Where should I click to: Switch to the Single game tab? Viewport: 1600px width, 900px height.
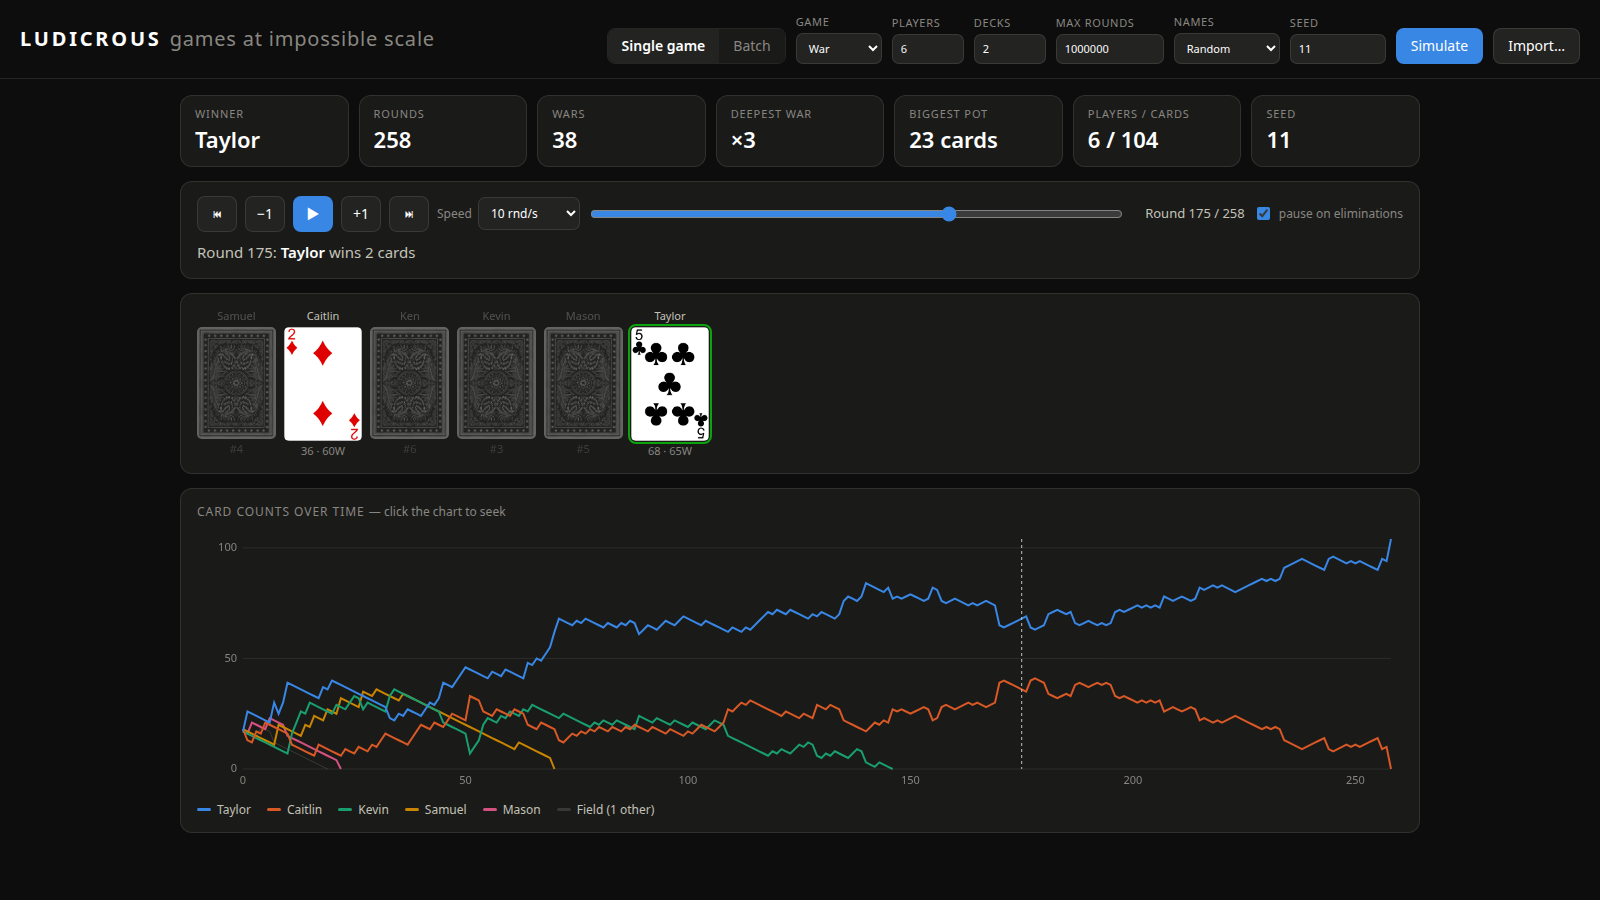tap(663, 46)
